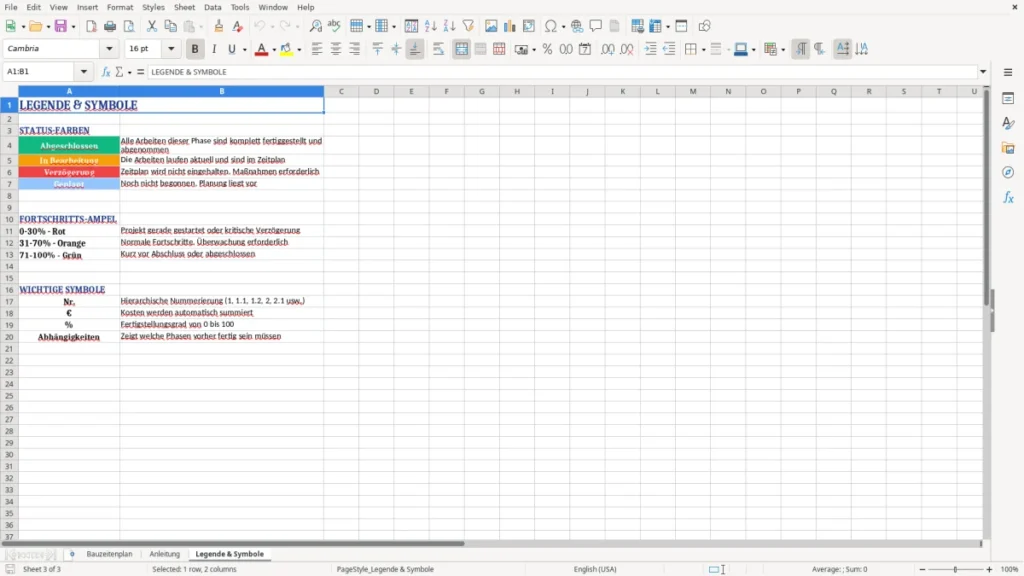Screen dimensions: 1024x576
Task: Toggle Align Right
Action: click(x=355, y=49)
